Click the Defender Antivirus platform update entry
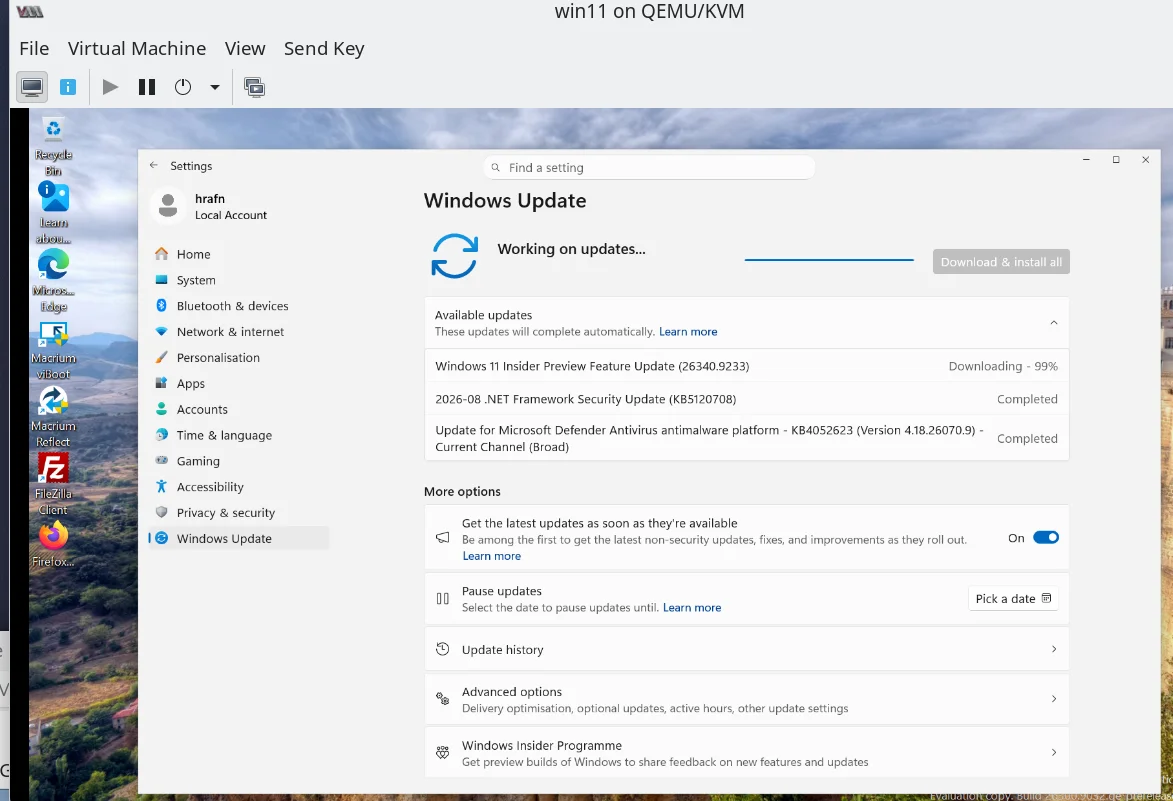The image size is (1173, 801). coord(747,438)
